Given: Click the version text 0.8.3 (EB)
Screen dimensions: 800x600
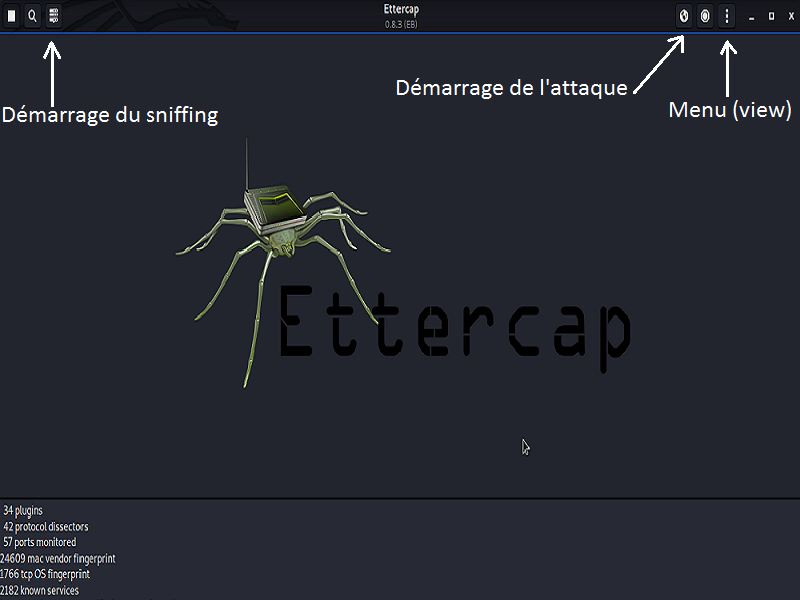Looking at the screenshot, I should [x=401, y=24].
